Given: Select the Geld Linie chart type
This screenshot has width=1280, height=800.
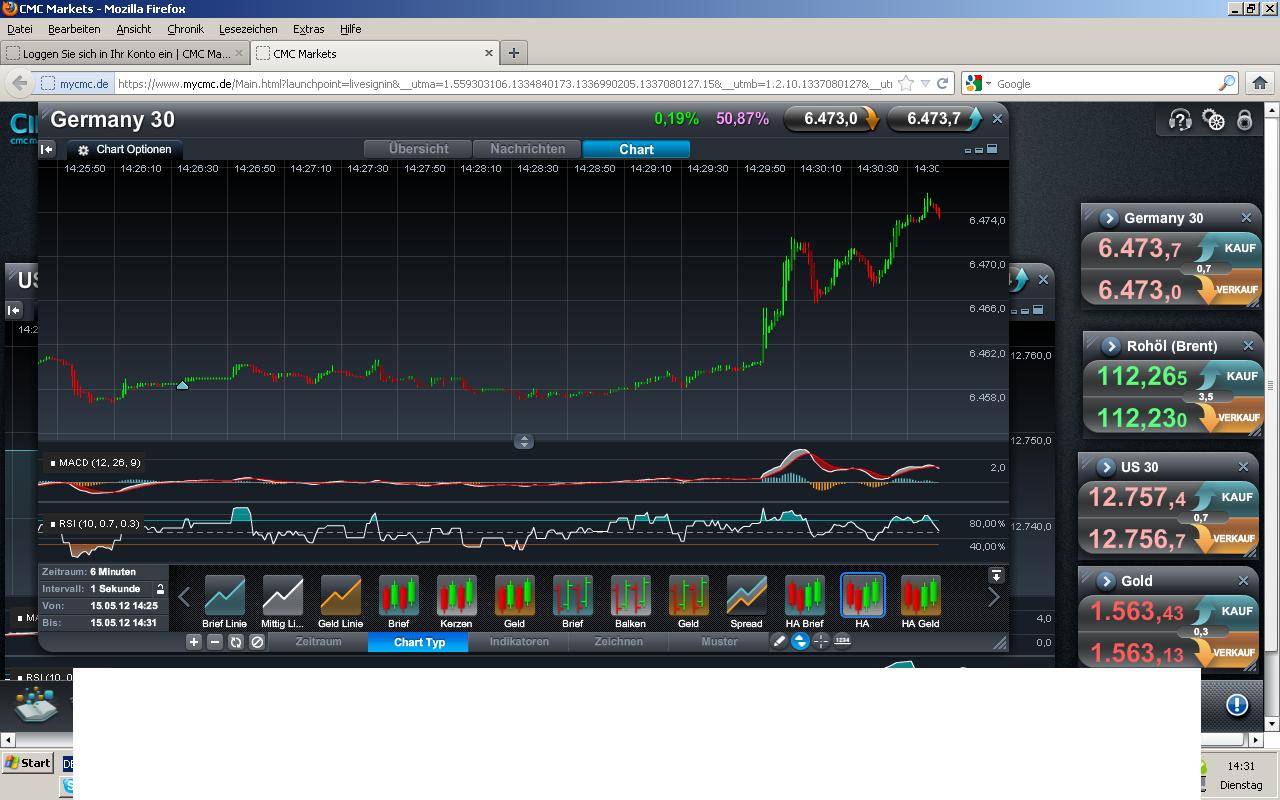Looking at the screenshot, I should tap(340, 602).
